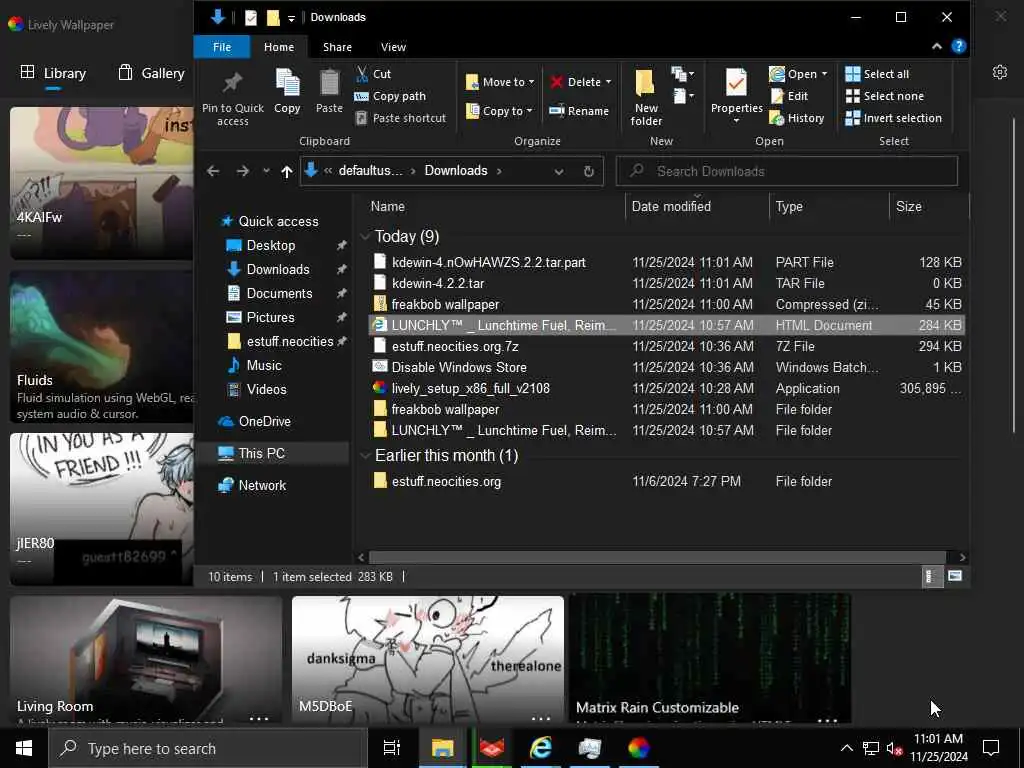Refresh the Downloads folder view
The image size is (1024, 768).
coord(588,171)
